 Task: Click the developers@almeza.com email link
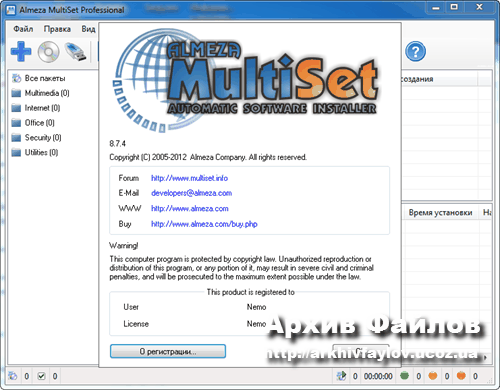click(x=192, y=193)
